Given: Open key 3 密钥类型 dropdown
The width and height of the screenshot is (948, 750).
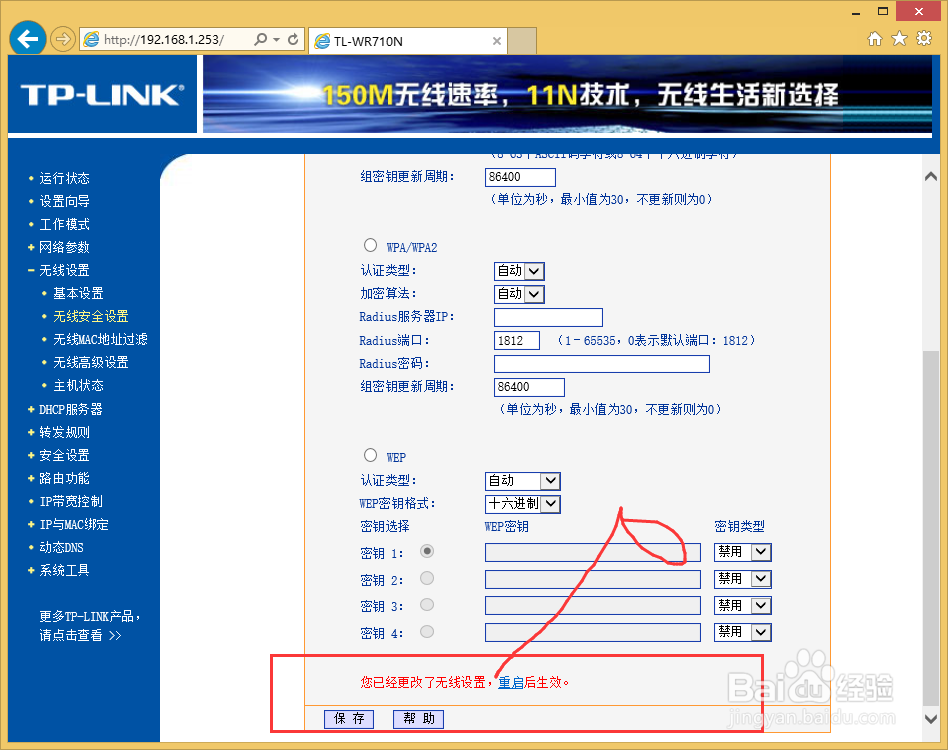Looking at the screenshot, I should pos(743,606).
